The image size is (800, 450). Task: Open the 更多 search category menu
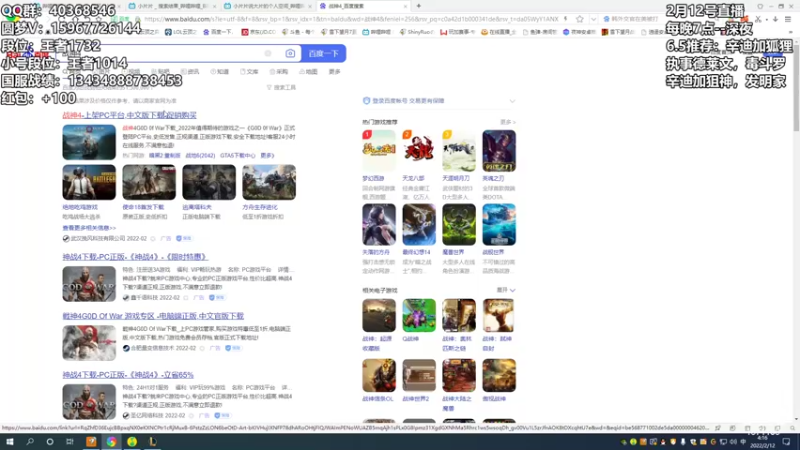(x=335, y=72)
